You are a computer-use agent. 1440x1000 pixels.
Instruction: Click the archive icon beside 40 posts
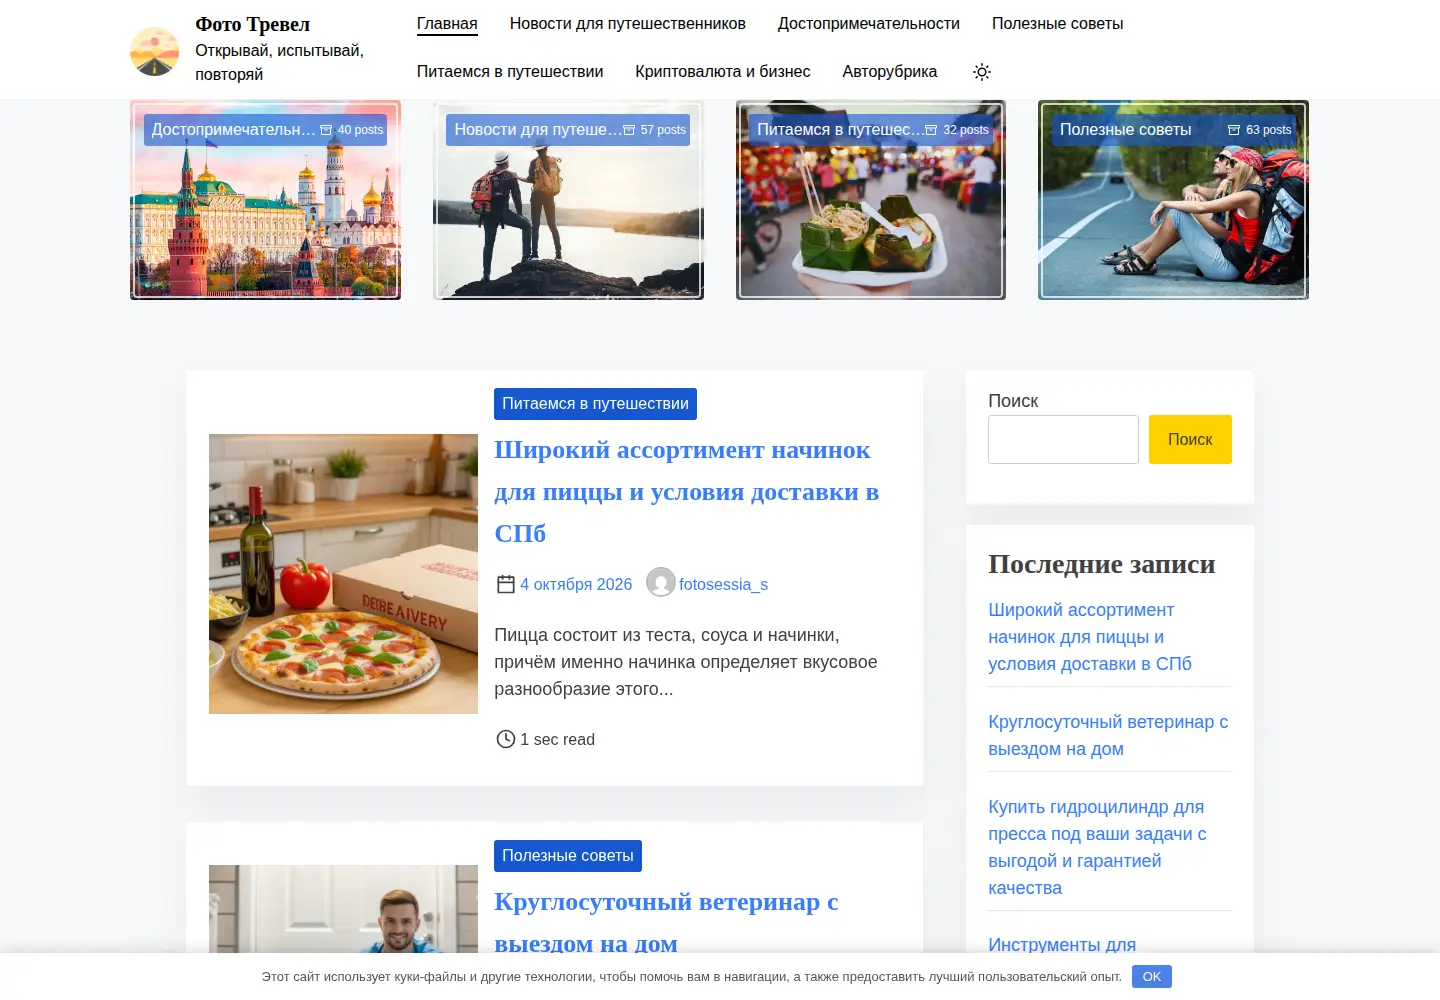point(326,130)
